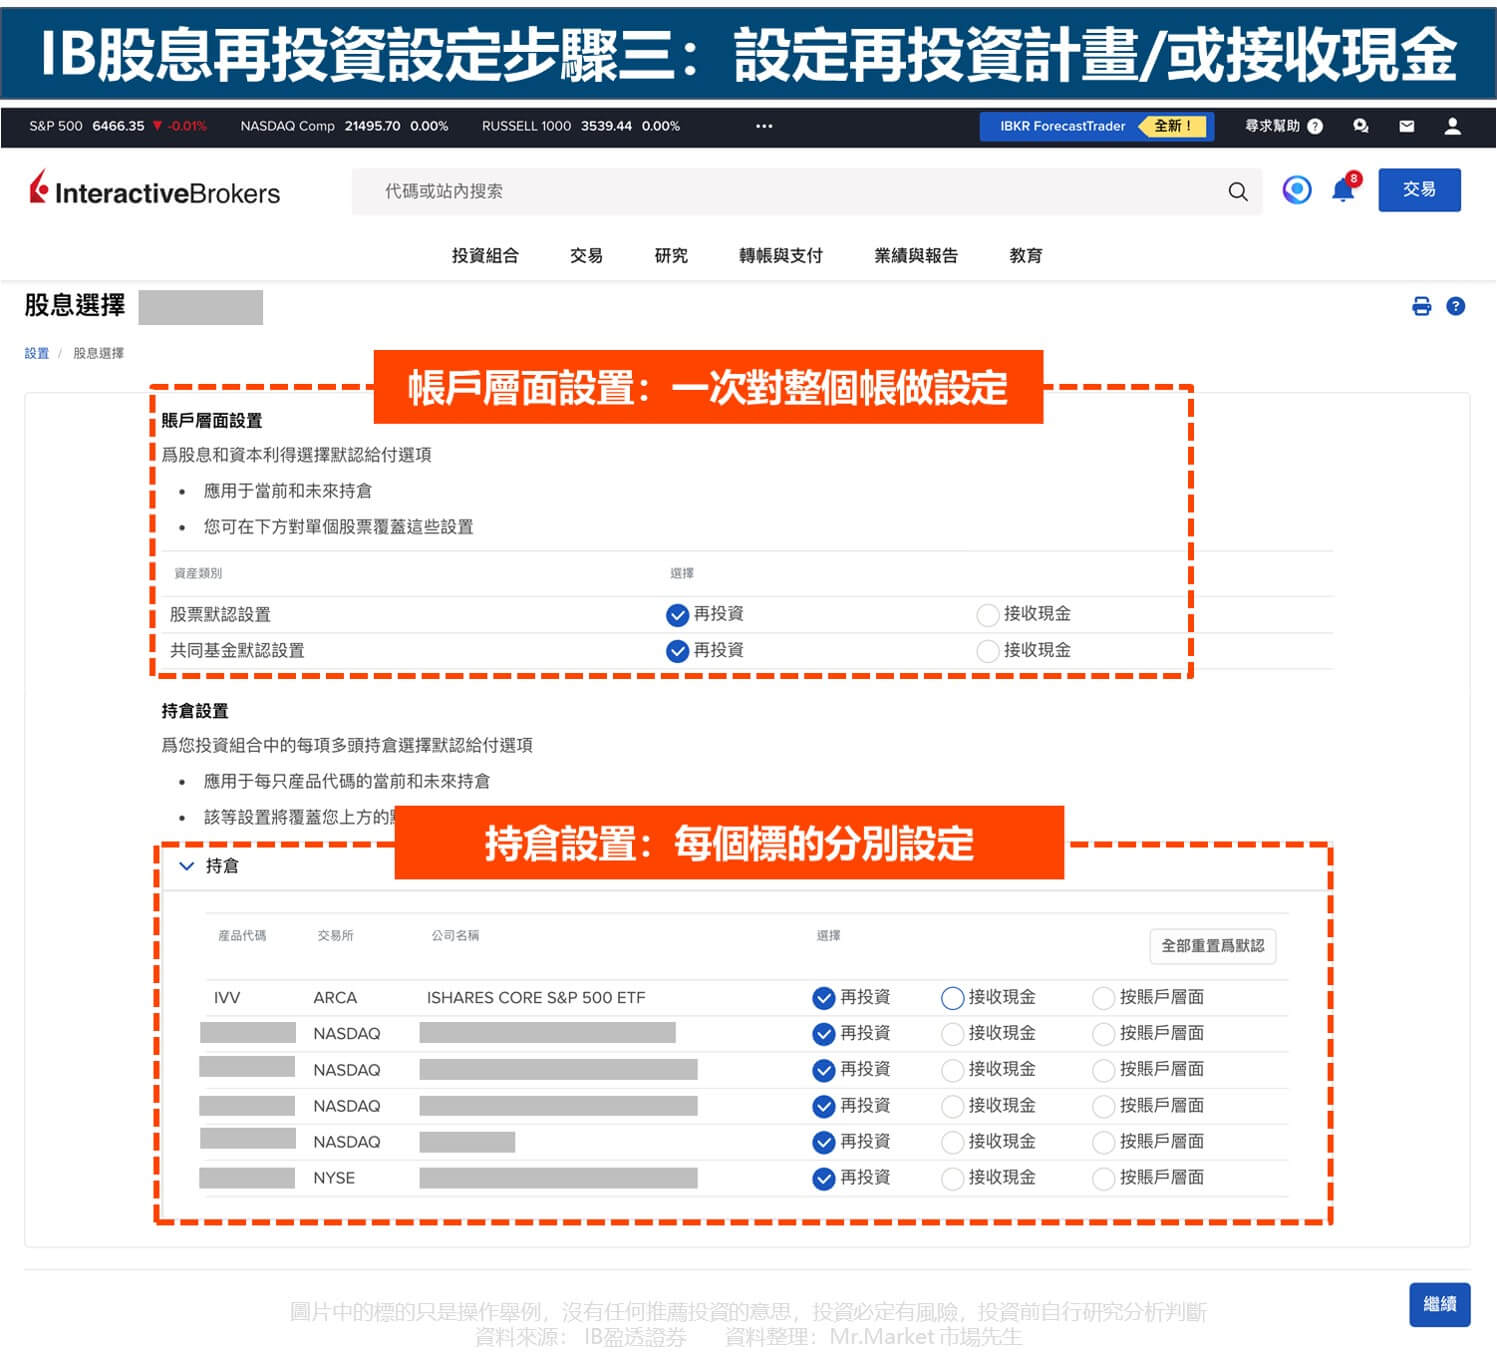
Task: Open the IBKR assistant circle icon
Action: pos(1296,190)
